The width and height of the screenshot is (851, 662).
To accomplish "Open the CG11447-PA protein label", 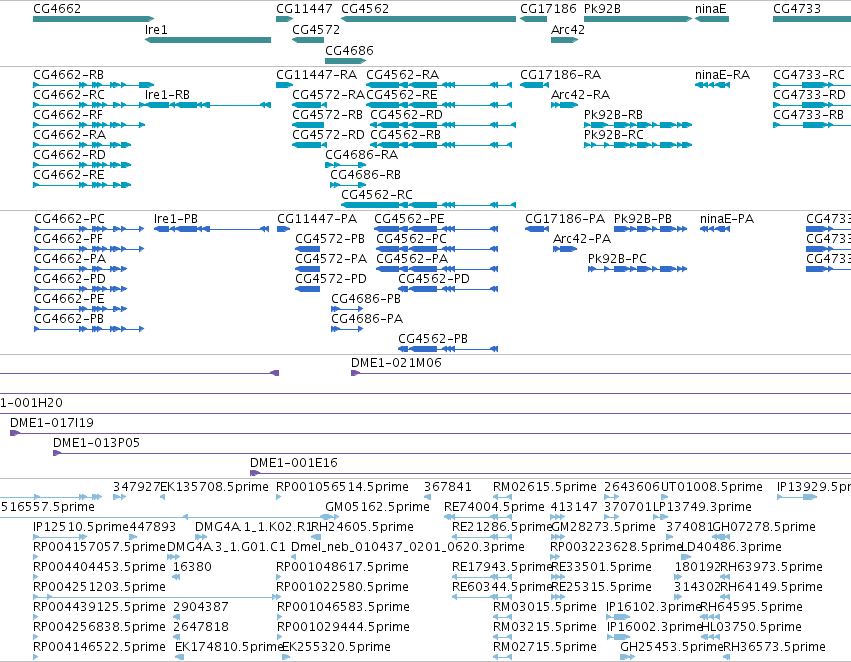I will pos(317,219).
